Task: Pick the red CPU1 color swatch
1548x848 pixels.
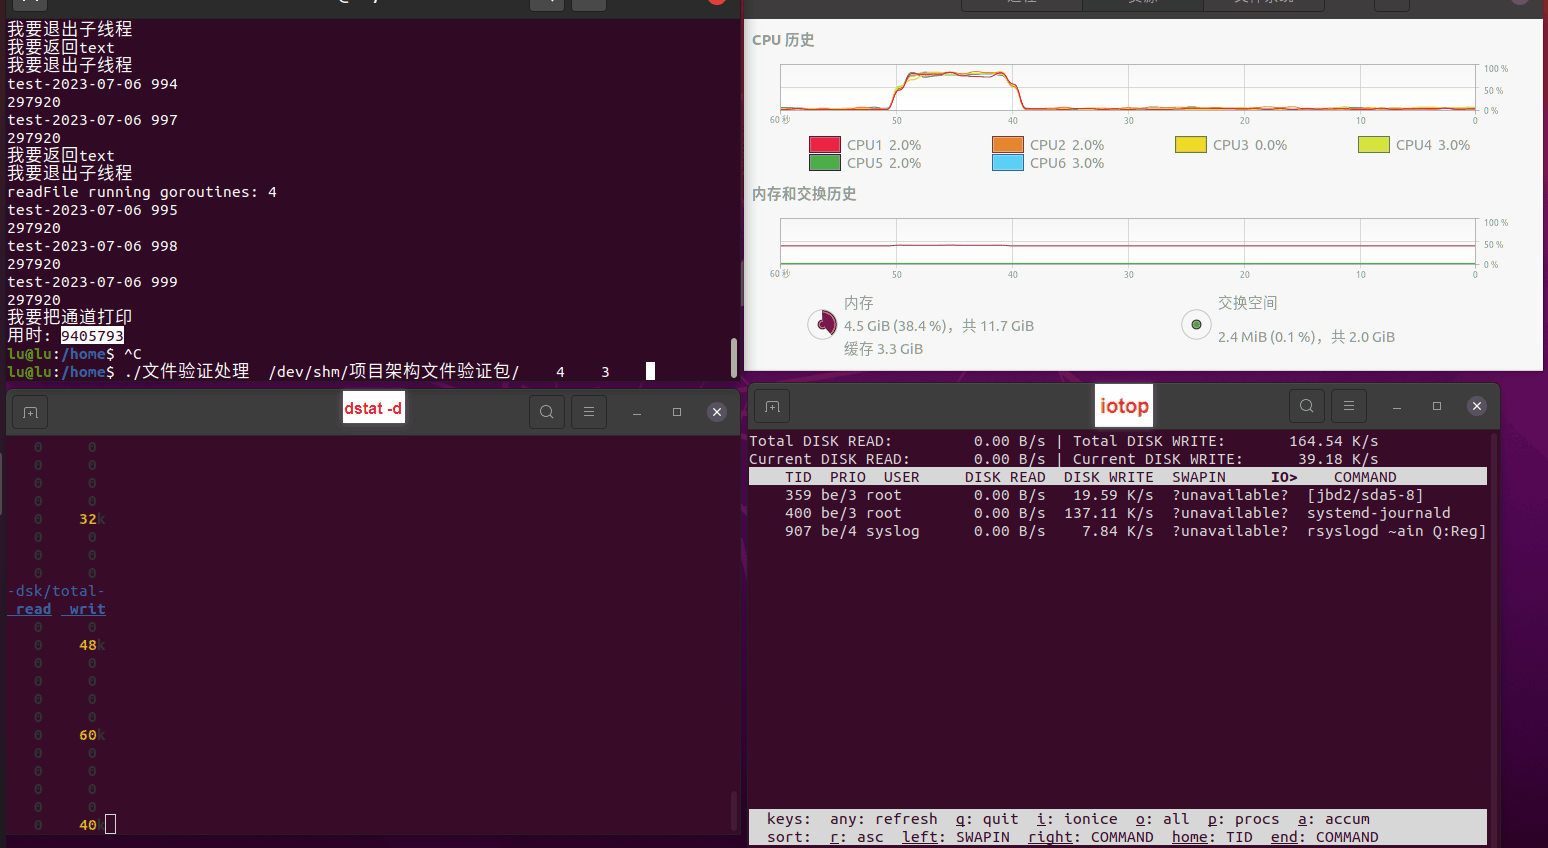Action: (824, 145)
